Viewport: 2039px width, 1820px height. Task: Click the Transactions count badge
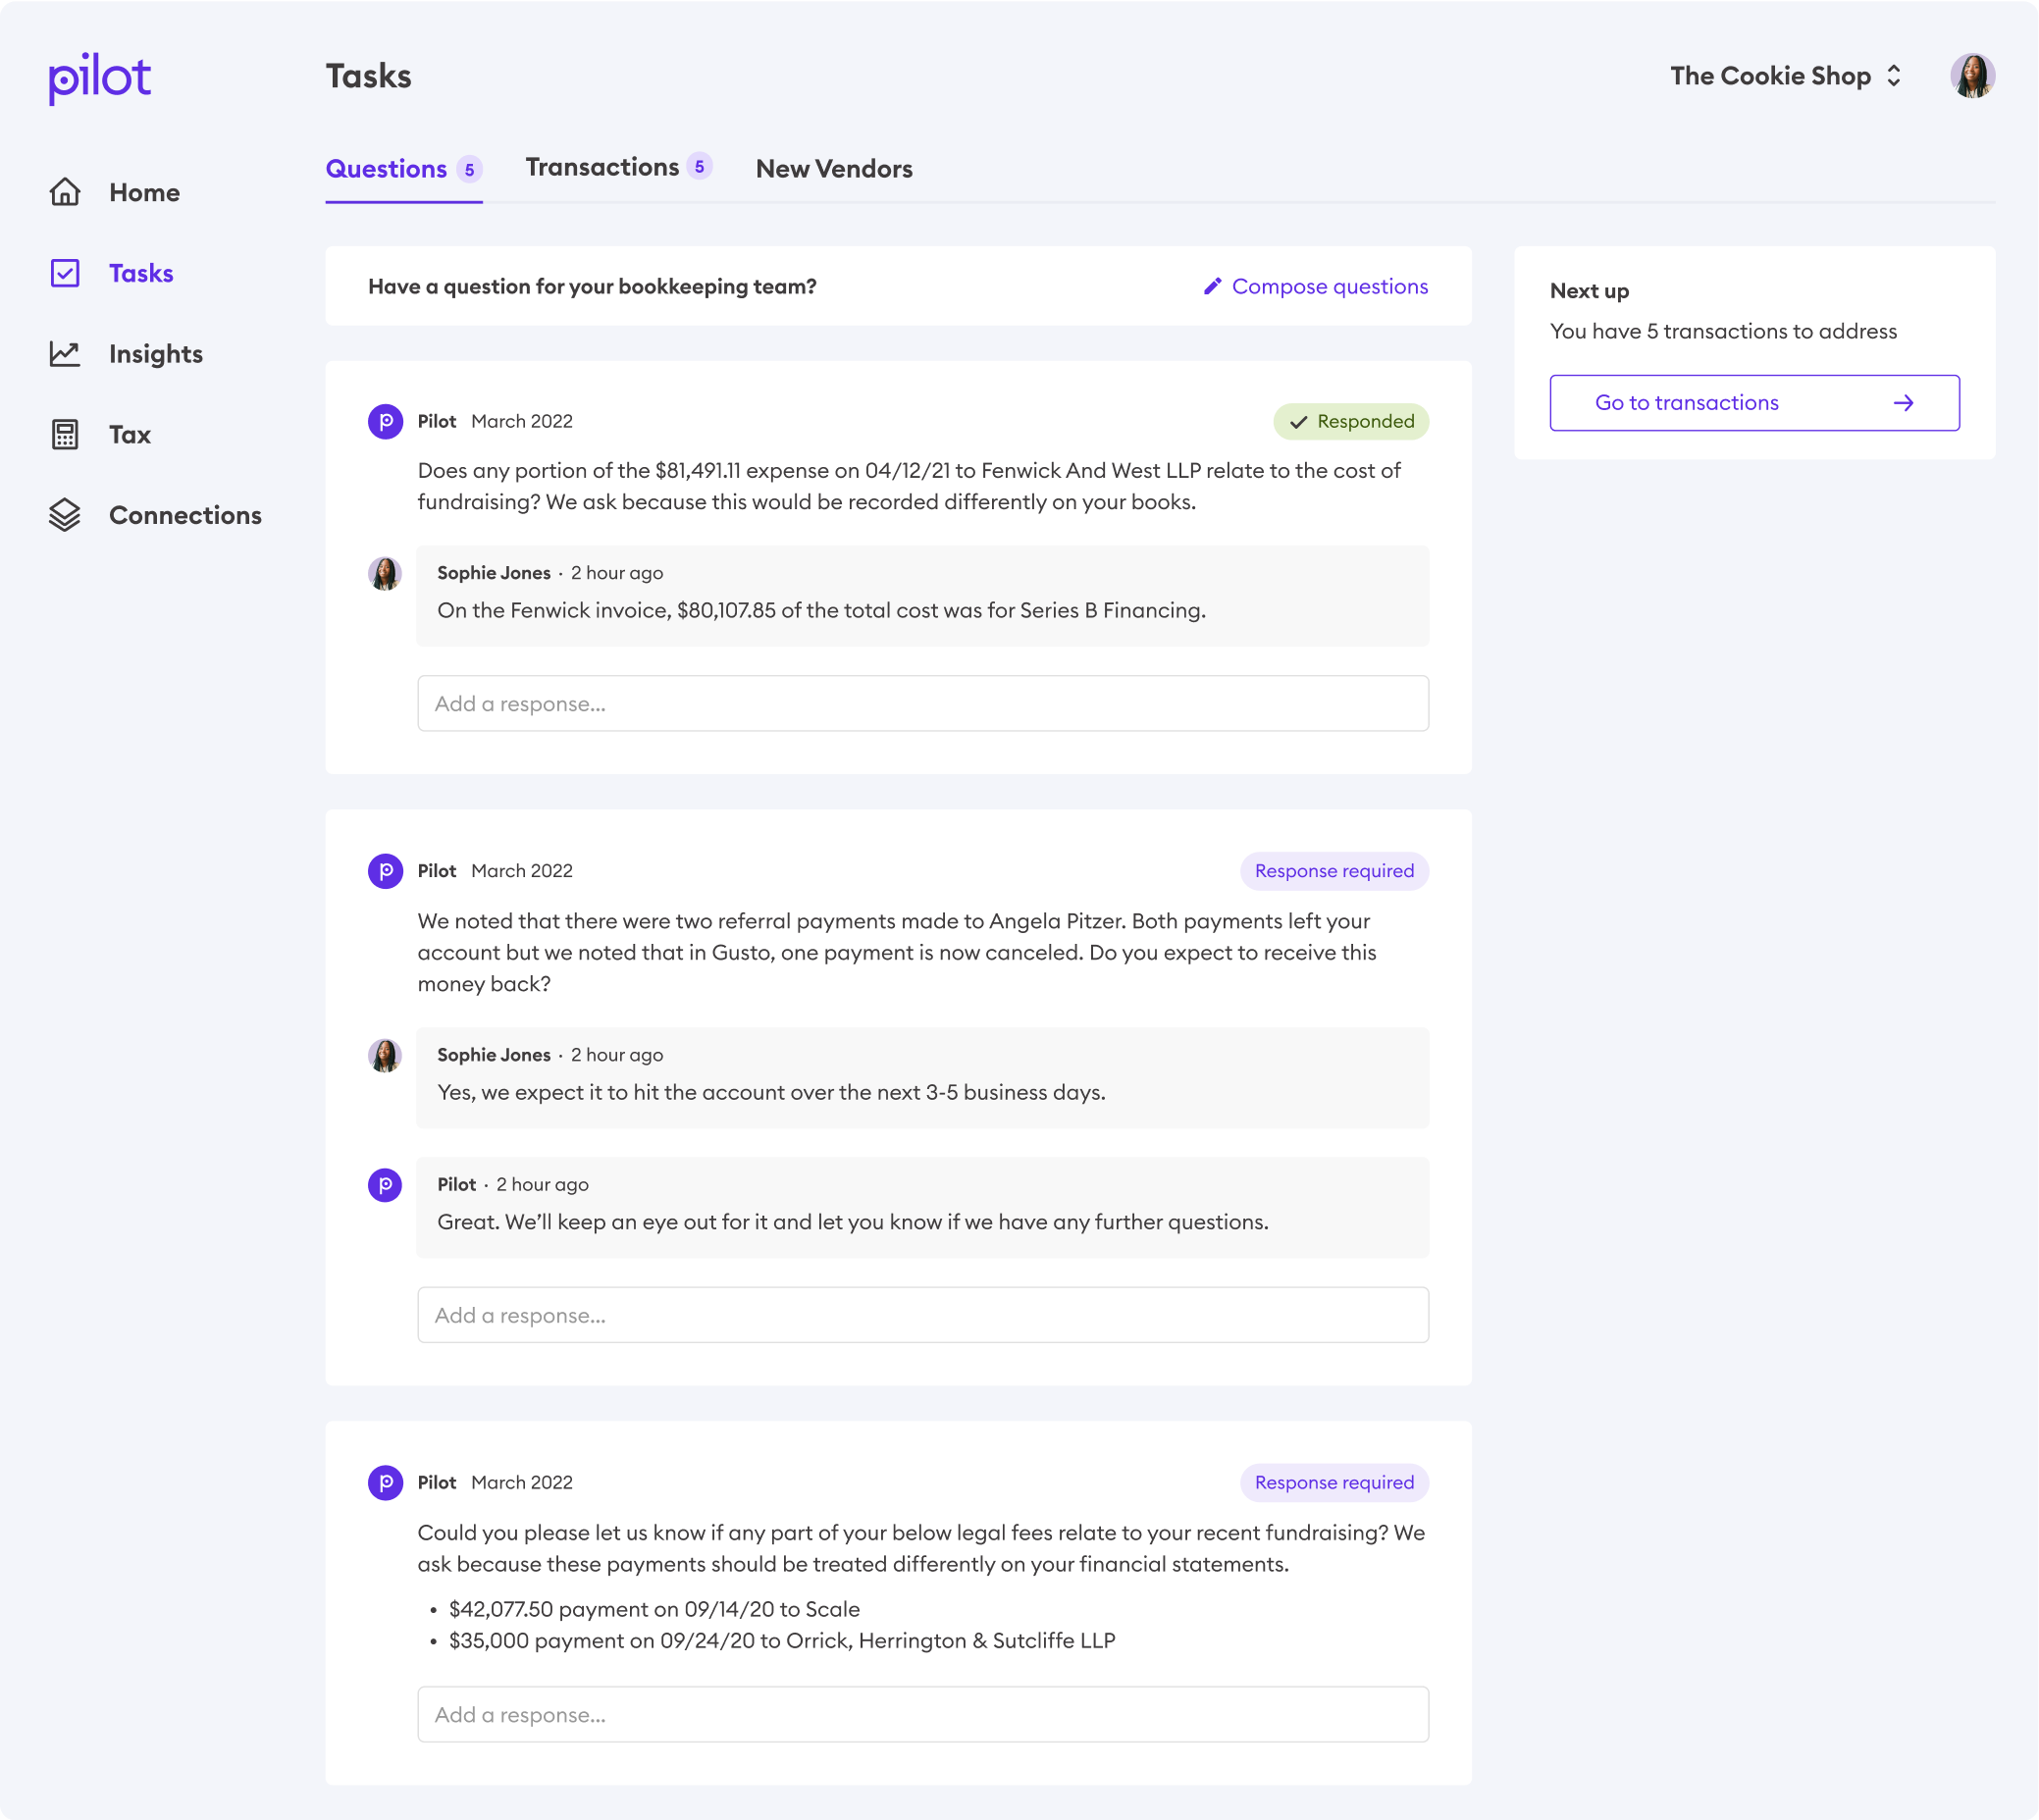[x=699, y=167]
